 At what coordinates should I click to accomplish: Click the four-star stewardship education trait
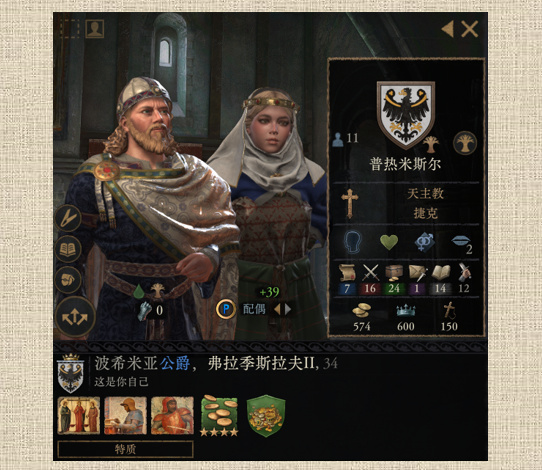(219, 415)
